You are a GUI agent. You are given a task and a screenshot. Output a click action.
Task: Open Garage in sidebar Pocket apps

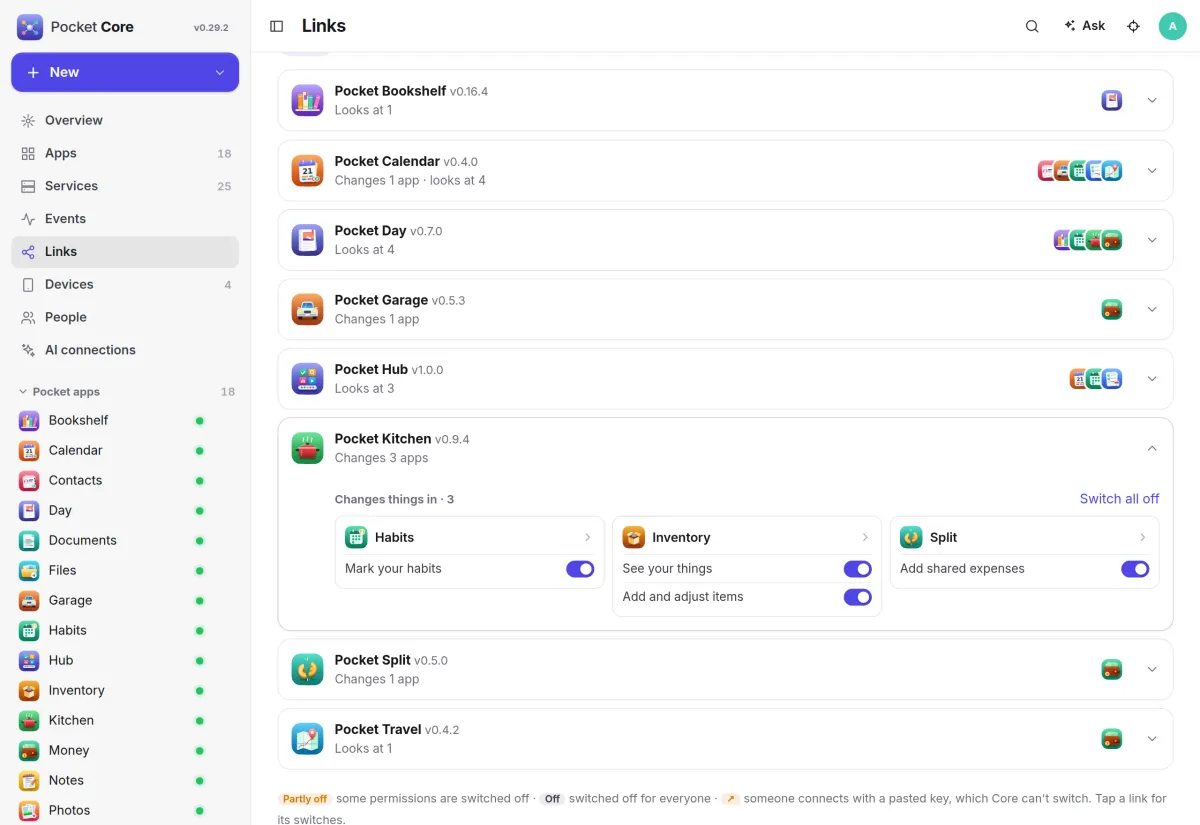click(125, 600)
